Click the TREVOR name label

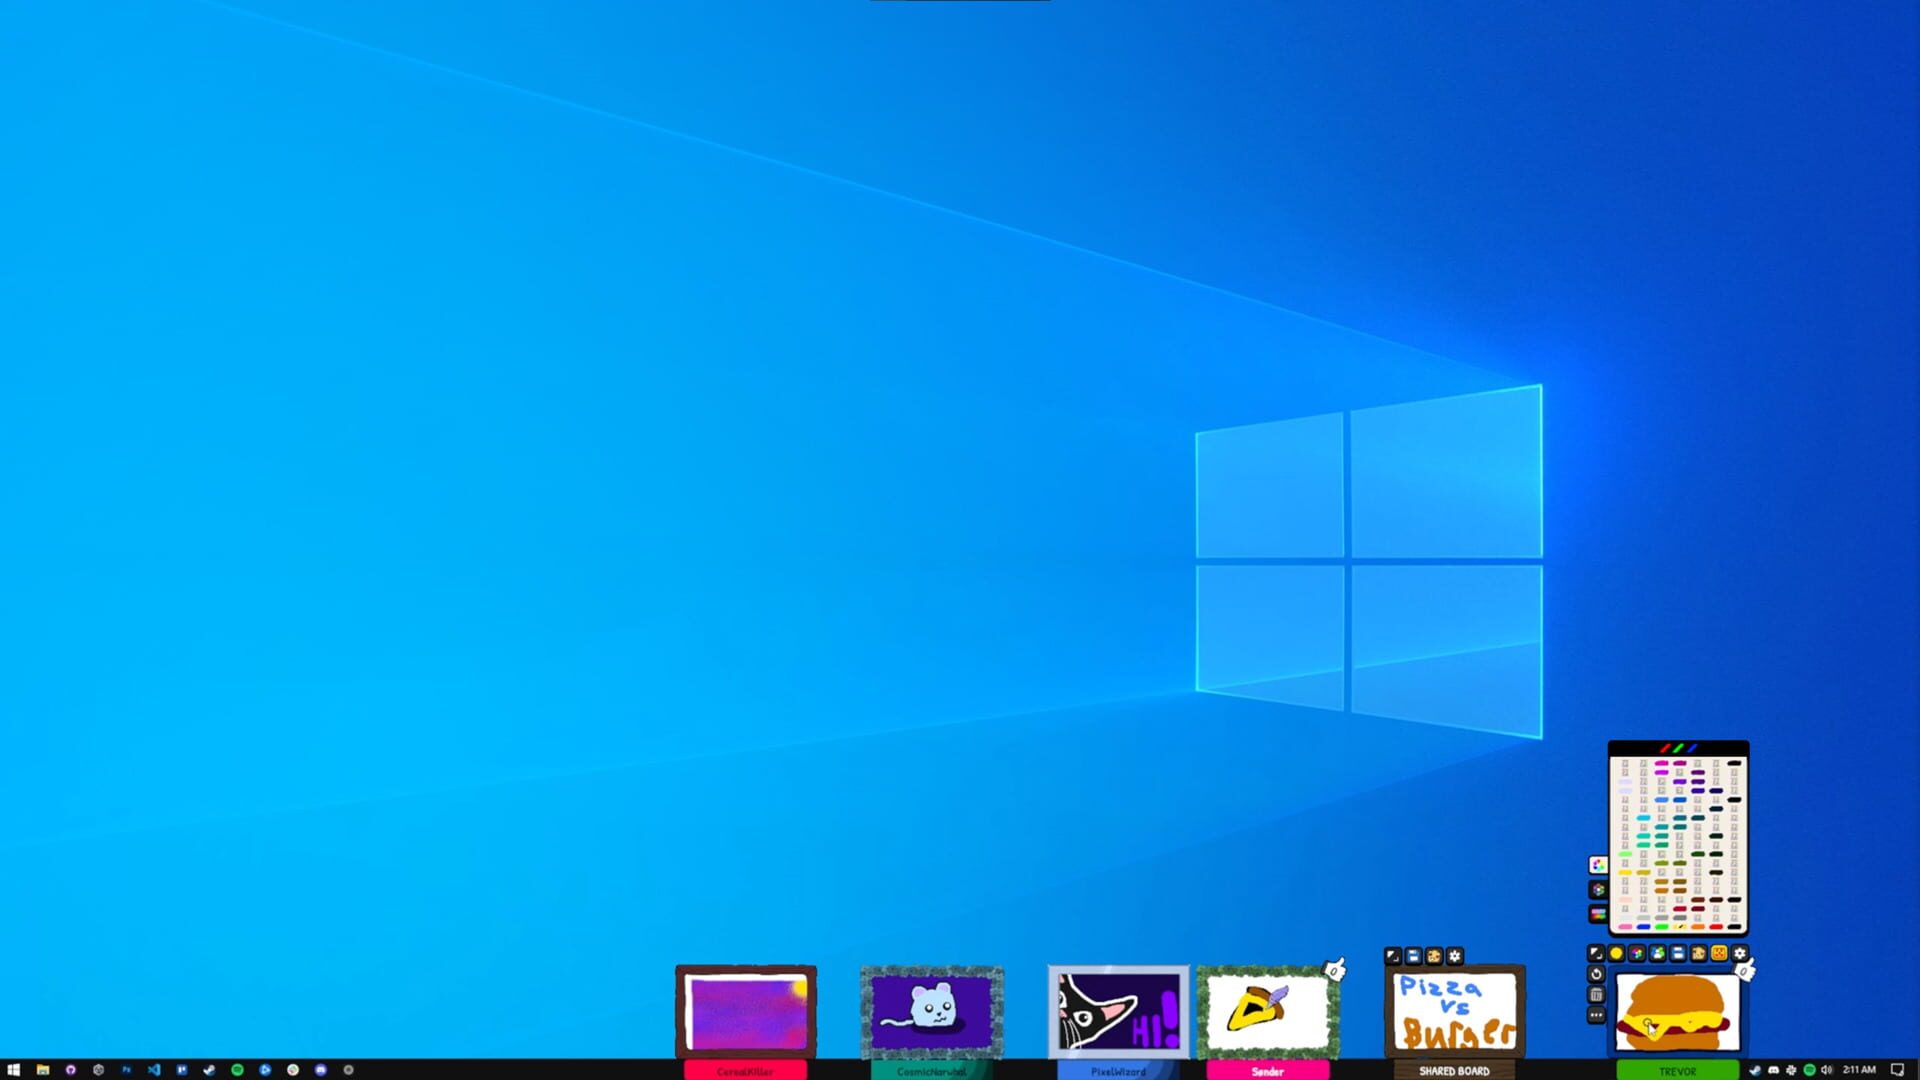point(1677,1071)
